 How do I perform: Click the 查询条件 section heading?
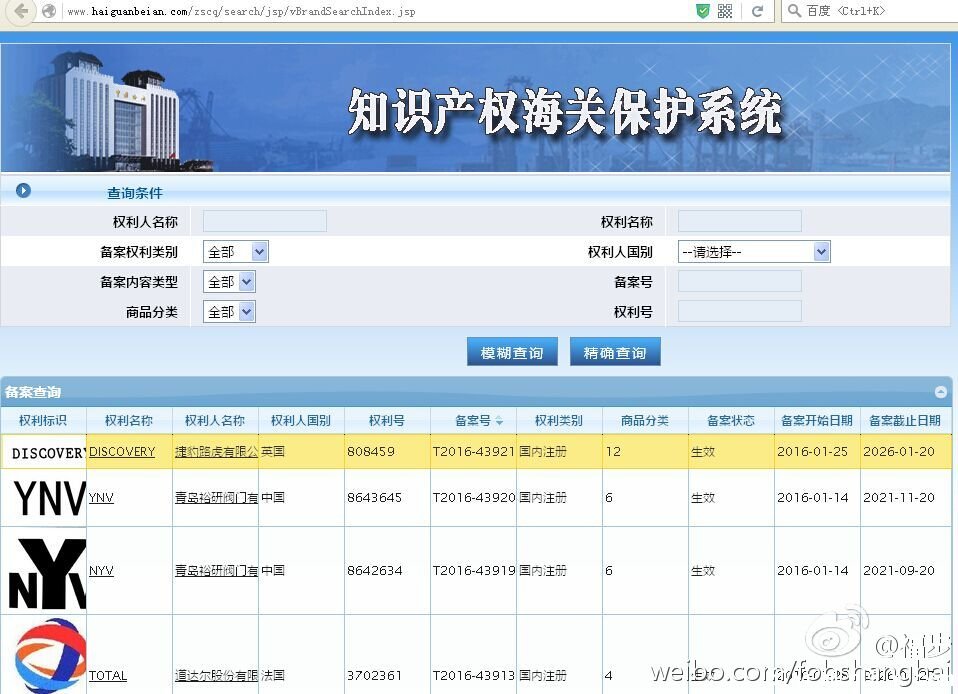point(135,193)
